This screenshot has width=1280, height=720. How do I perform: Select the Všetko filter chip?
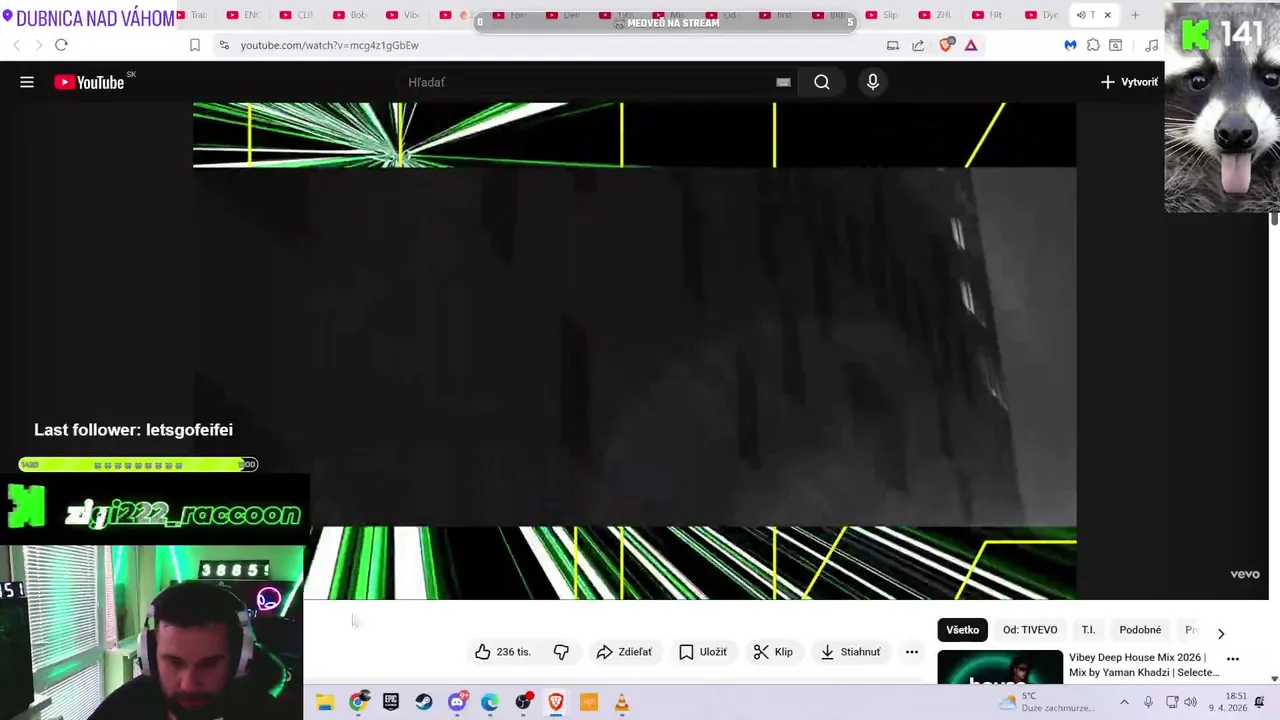tap(962, 630)
